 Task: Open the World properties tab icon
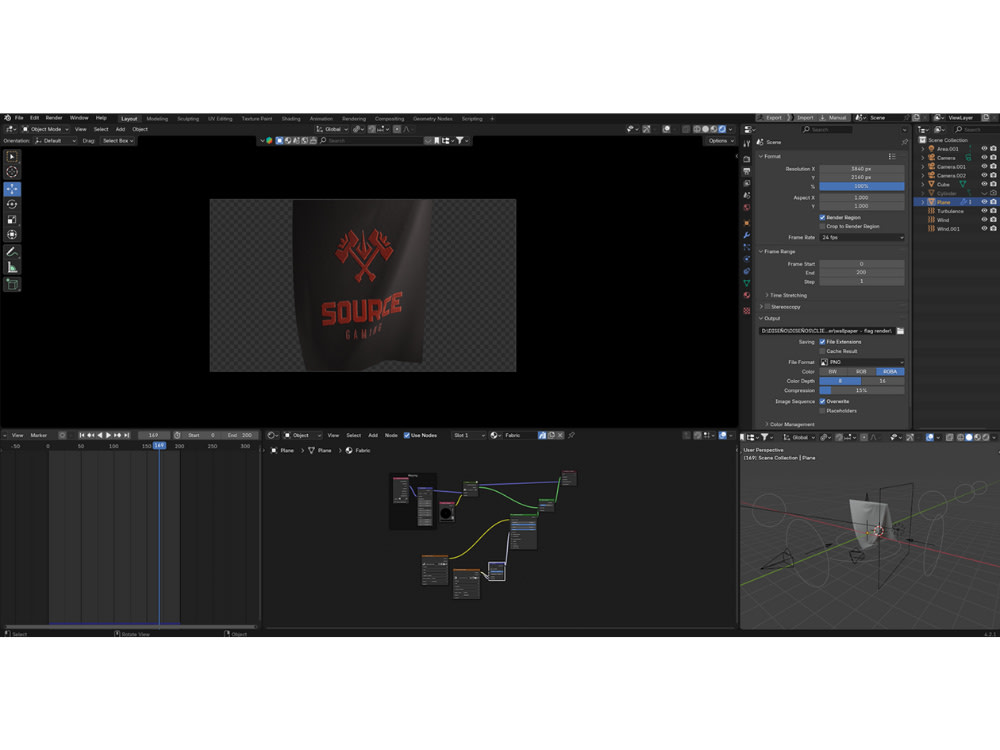(x=747, y=208)
